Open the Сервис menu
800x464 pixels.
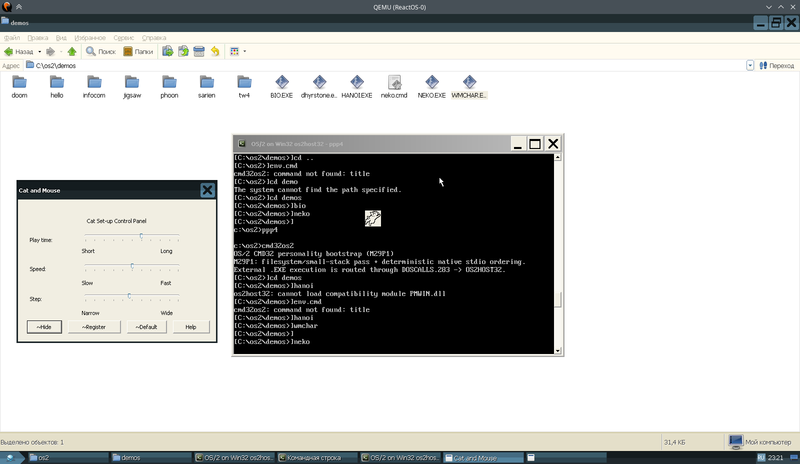click(x=123, y=38)
